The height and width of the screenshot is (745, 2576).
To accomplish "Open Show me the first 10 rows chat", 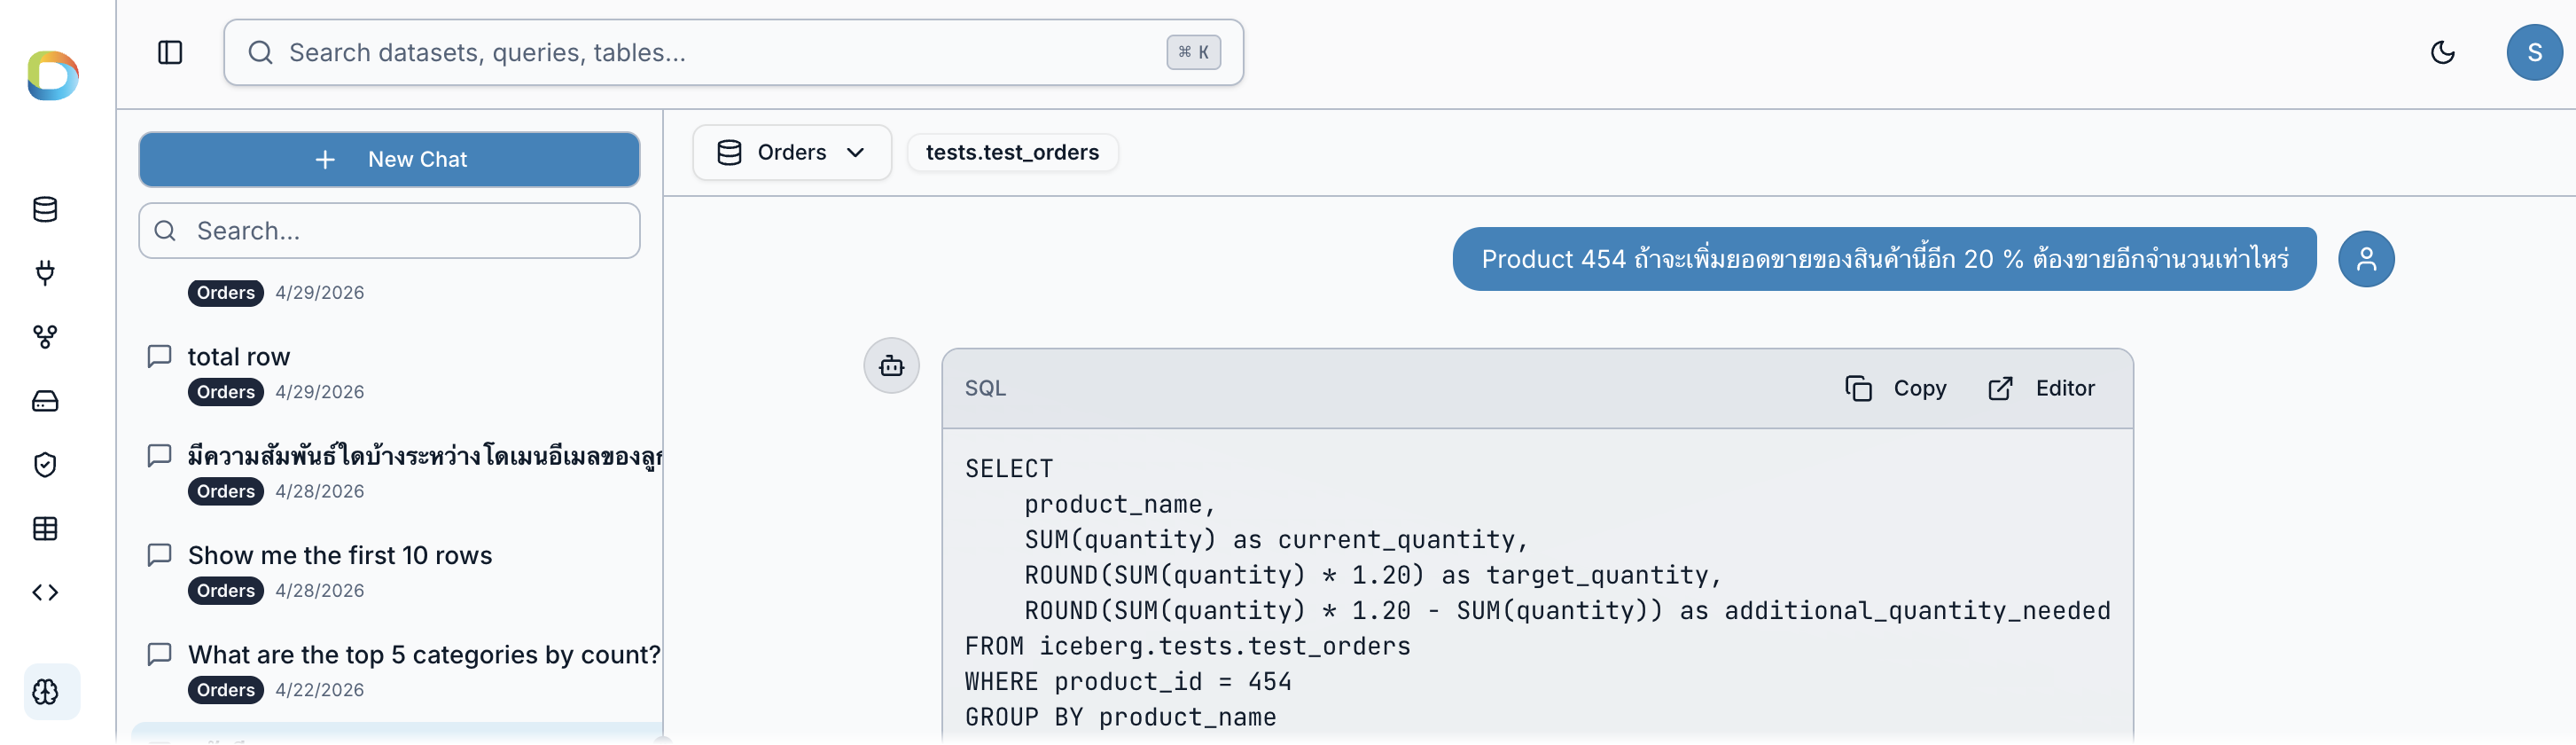I will 340,555.
